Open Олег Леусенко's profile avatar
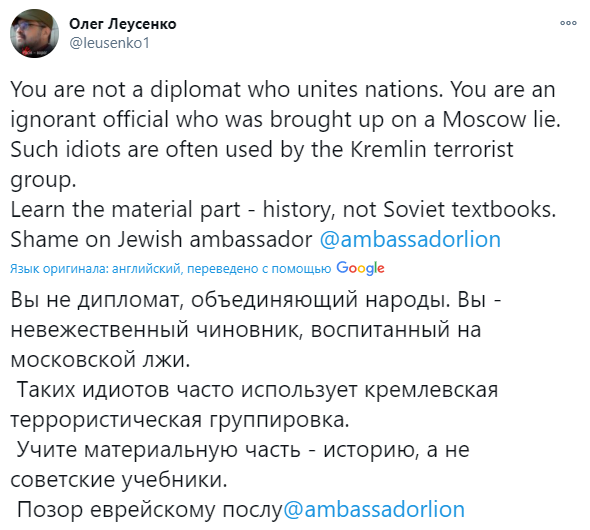Screen dimensions: 590x530 (x=34, y=33)
